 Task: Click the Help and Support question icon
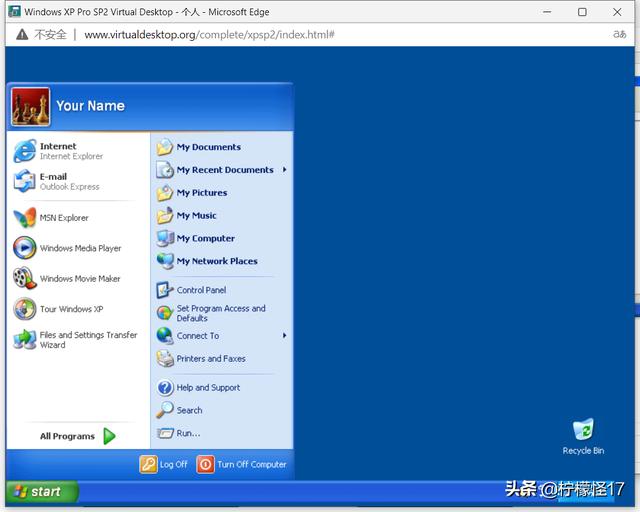(x=165, y=387)
